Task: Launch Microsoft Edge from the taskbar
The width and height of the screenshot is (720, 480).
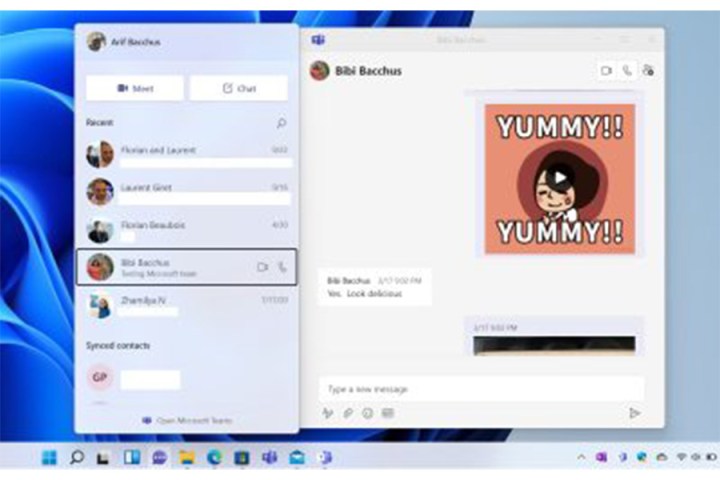Action: (x=214, y=457)
